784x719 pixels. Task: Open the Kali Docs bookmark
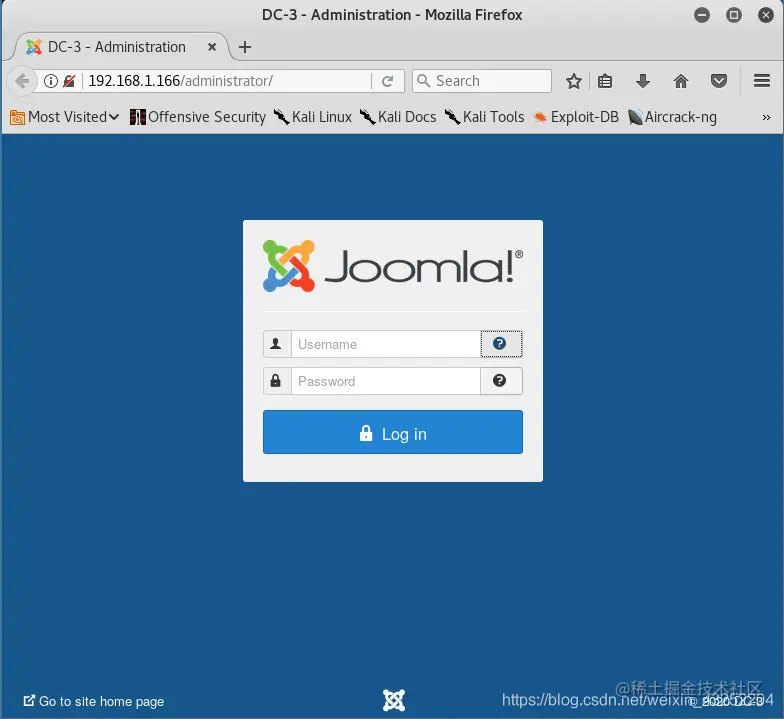pos(398,117)
